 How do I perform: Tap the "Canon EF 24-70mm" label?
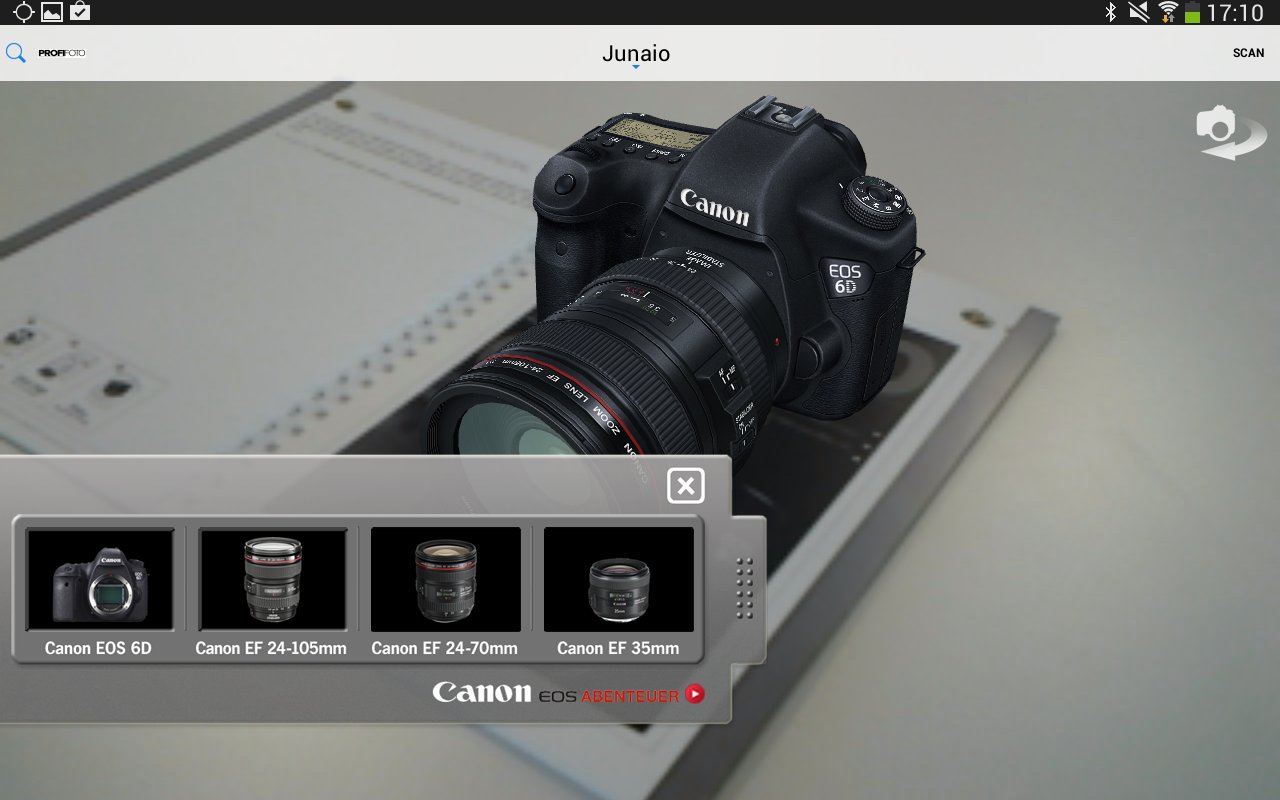click(x=445, y=648)
